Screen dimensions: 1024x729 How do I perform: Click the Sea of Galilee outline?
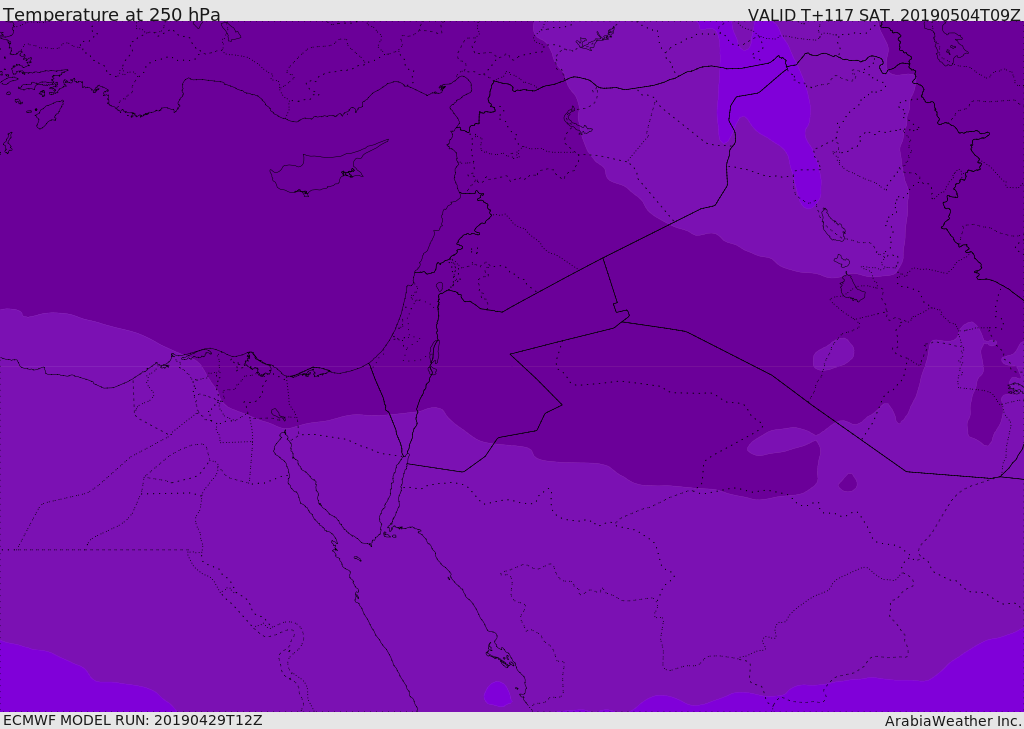click(x=440, y=287)
